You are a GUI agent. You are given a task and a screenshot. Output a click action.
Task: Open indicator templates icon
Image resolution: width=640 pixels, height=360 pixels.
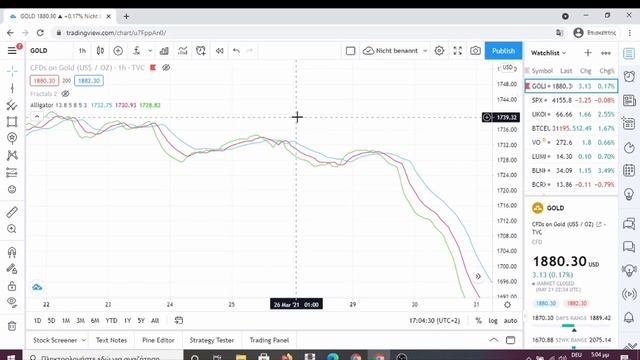[182, 51]
